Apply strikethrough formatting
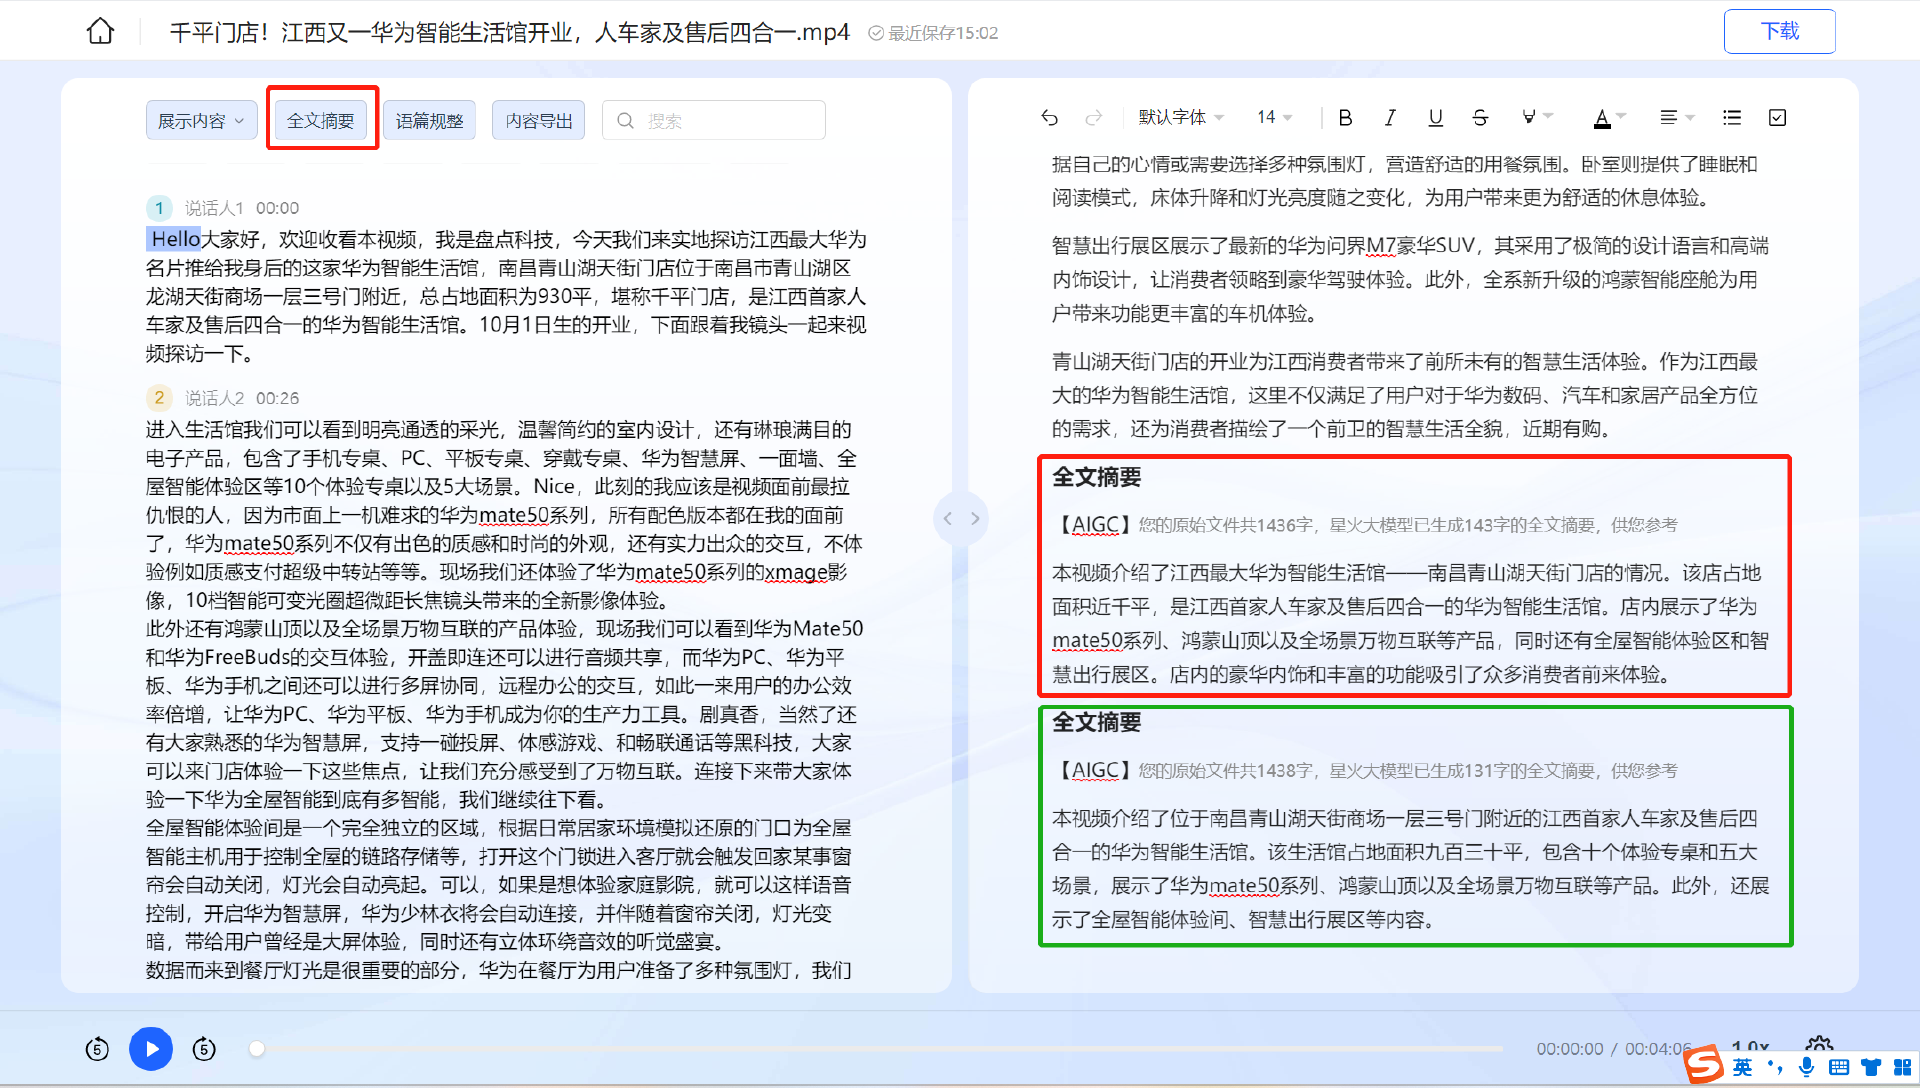 point(1480,118)
